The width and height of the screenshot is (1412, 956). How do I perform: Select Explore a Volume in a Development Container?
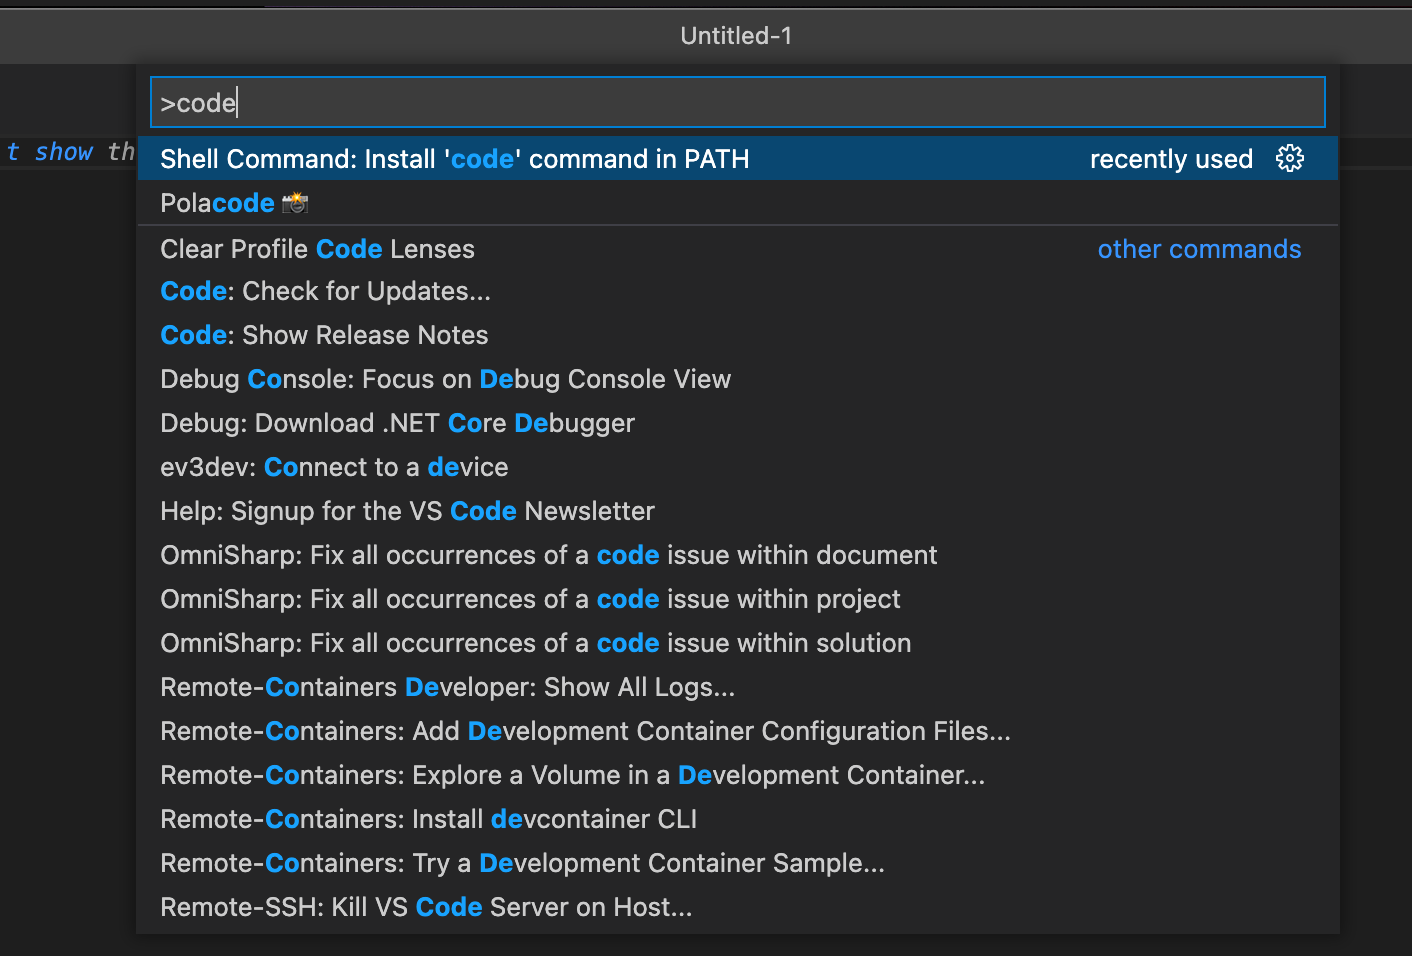738,775
